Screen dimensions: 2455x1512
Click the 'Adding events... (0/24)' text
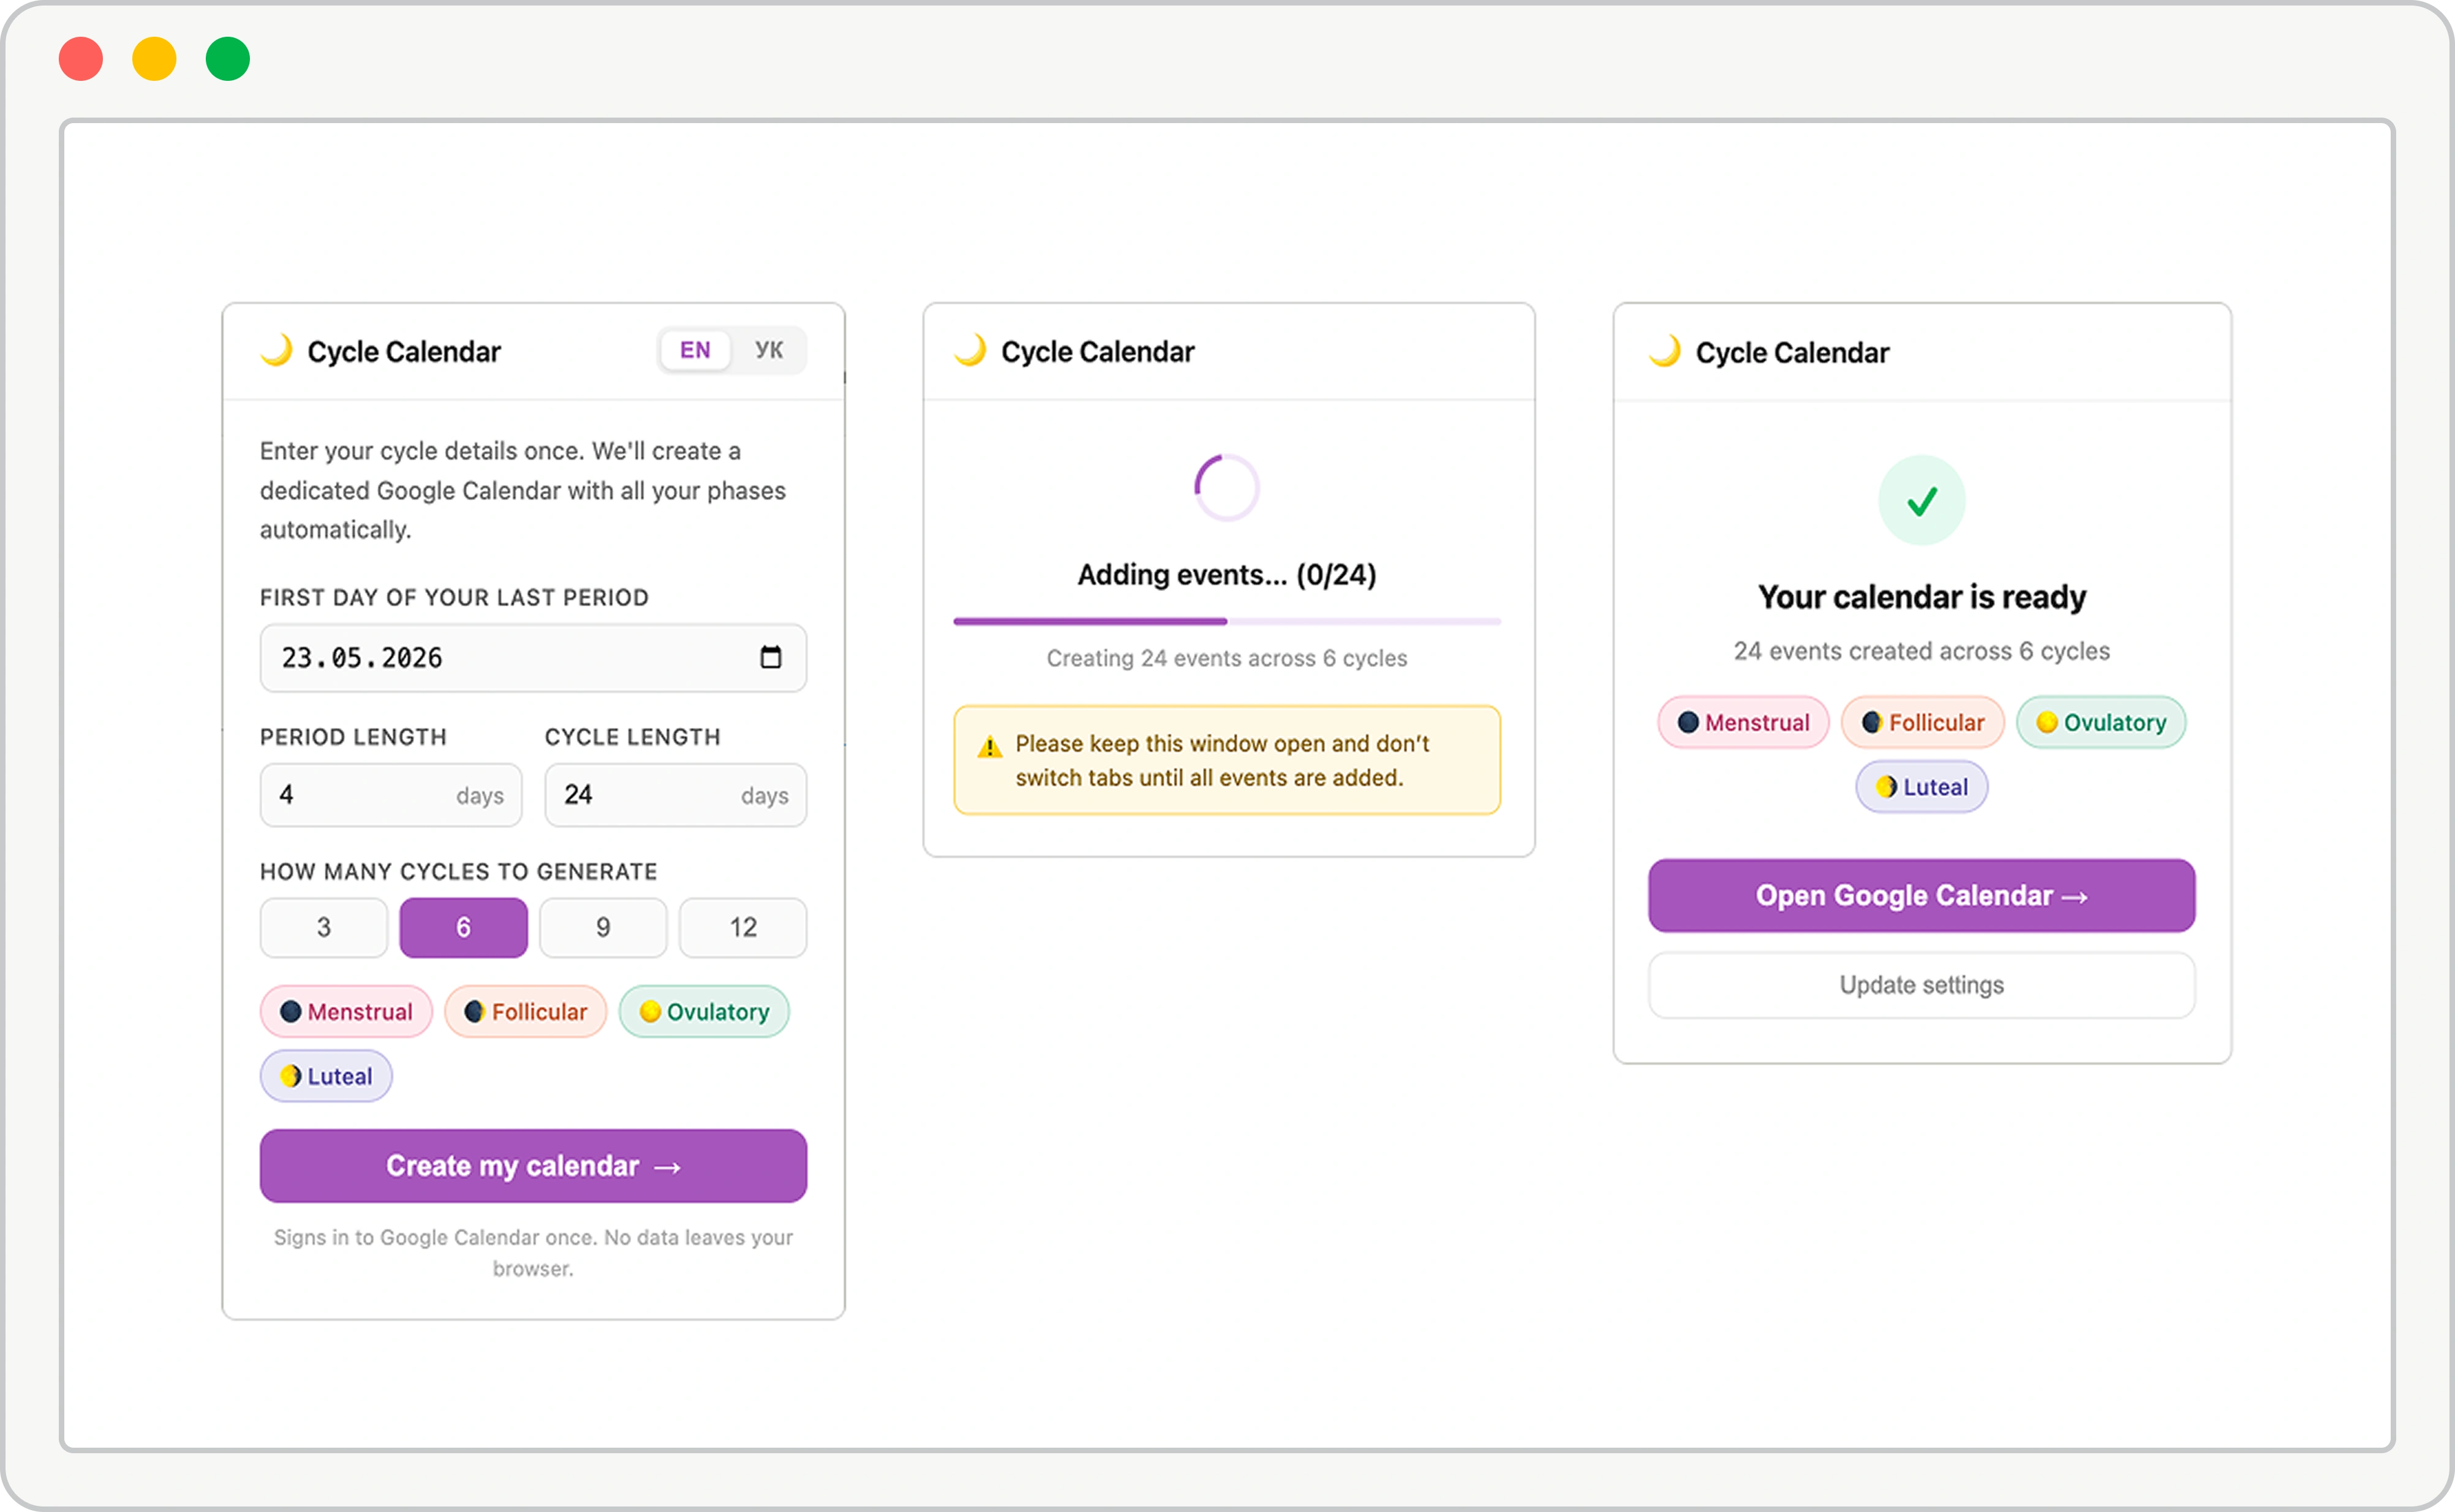click(x=1227, y=575)
